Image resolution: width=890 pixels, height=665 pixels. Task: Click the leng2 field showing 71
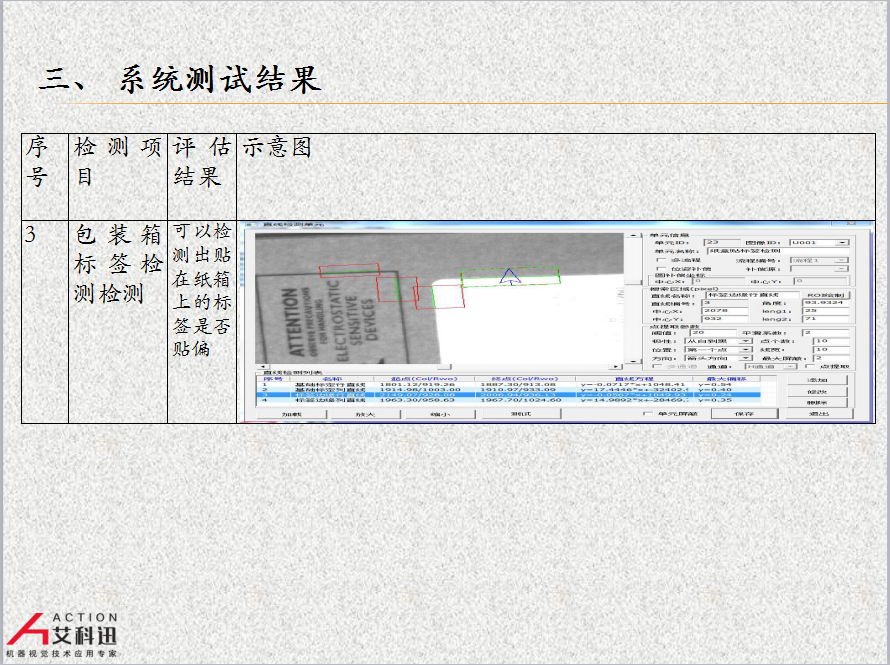tap(826, 319)
